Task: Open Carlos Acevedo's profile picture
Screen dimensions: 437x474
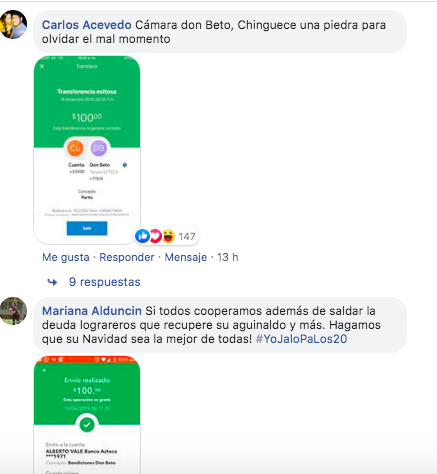Action: coord(13,24)
